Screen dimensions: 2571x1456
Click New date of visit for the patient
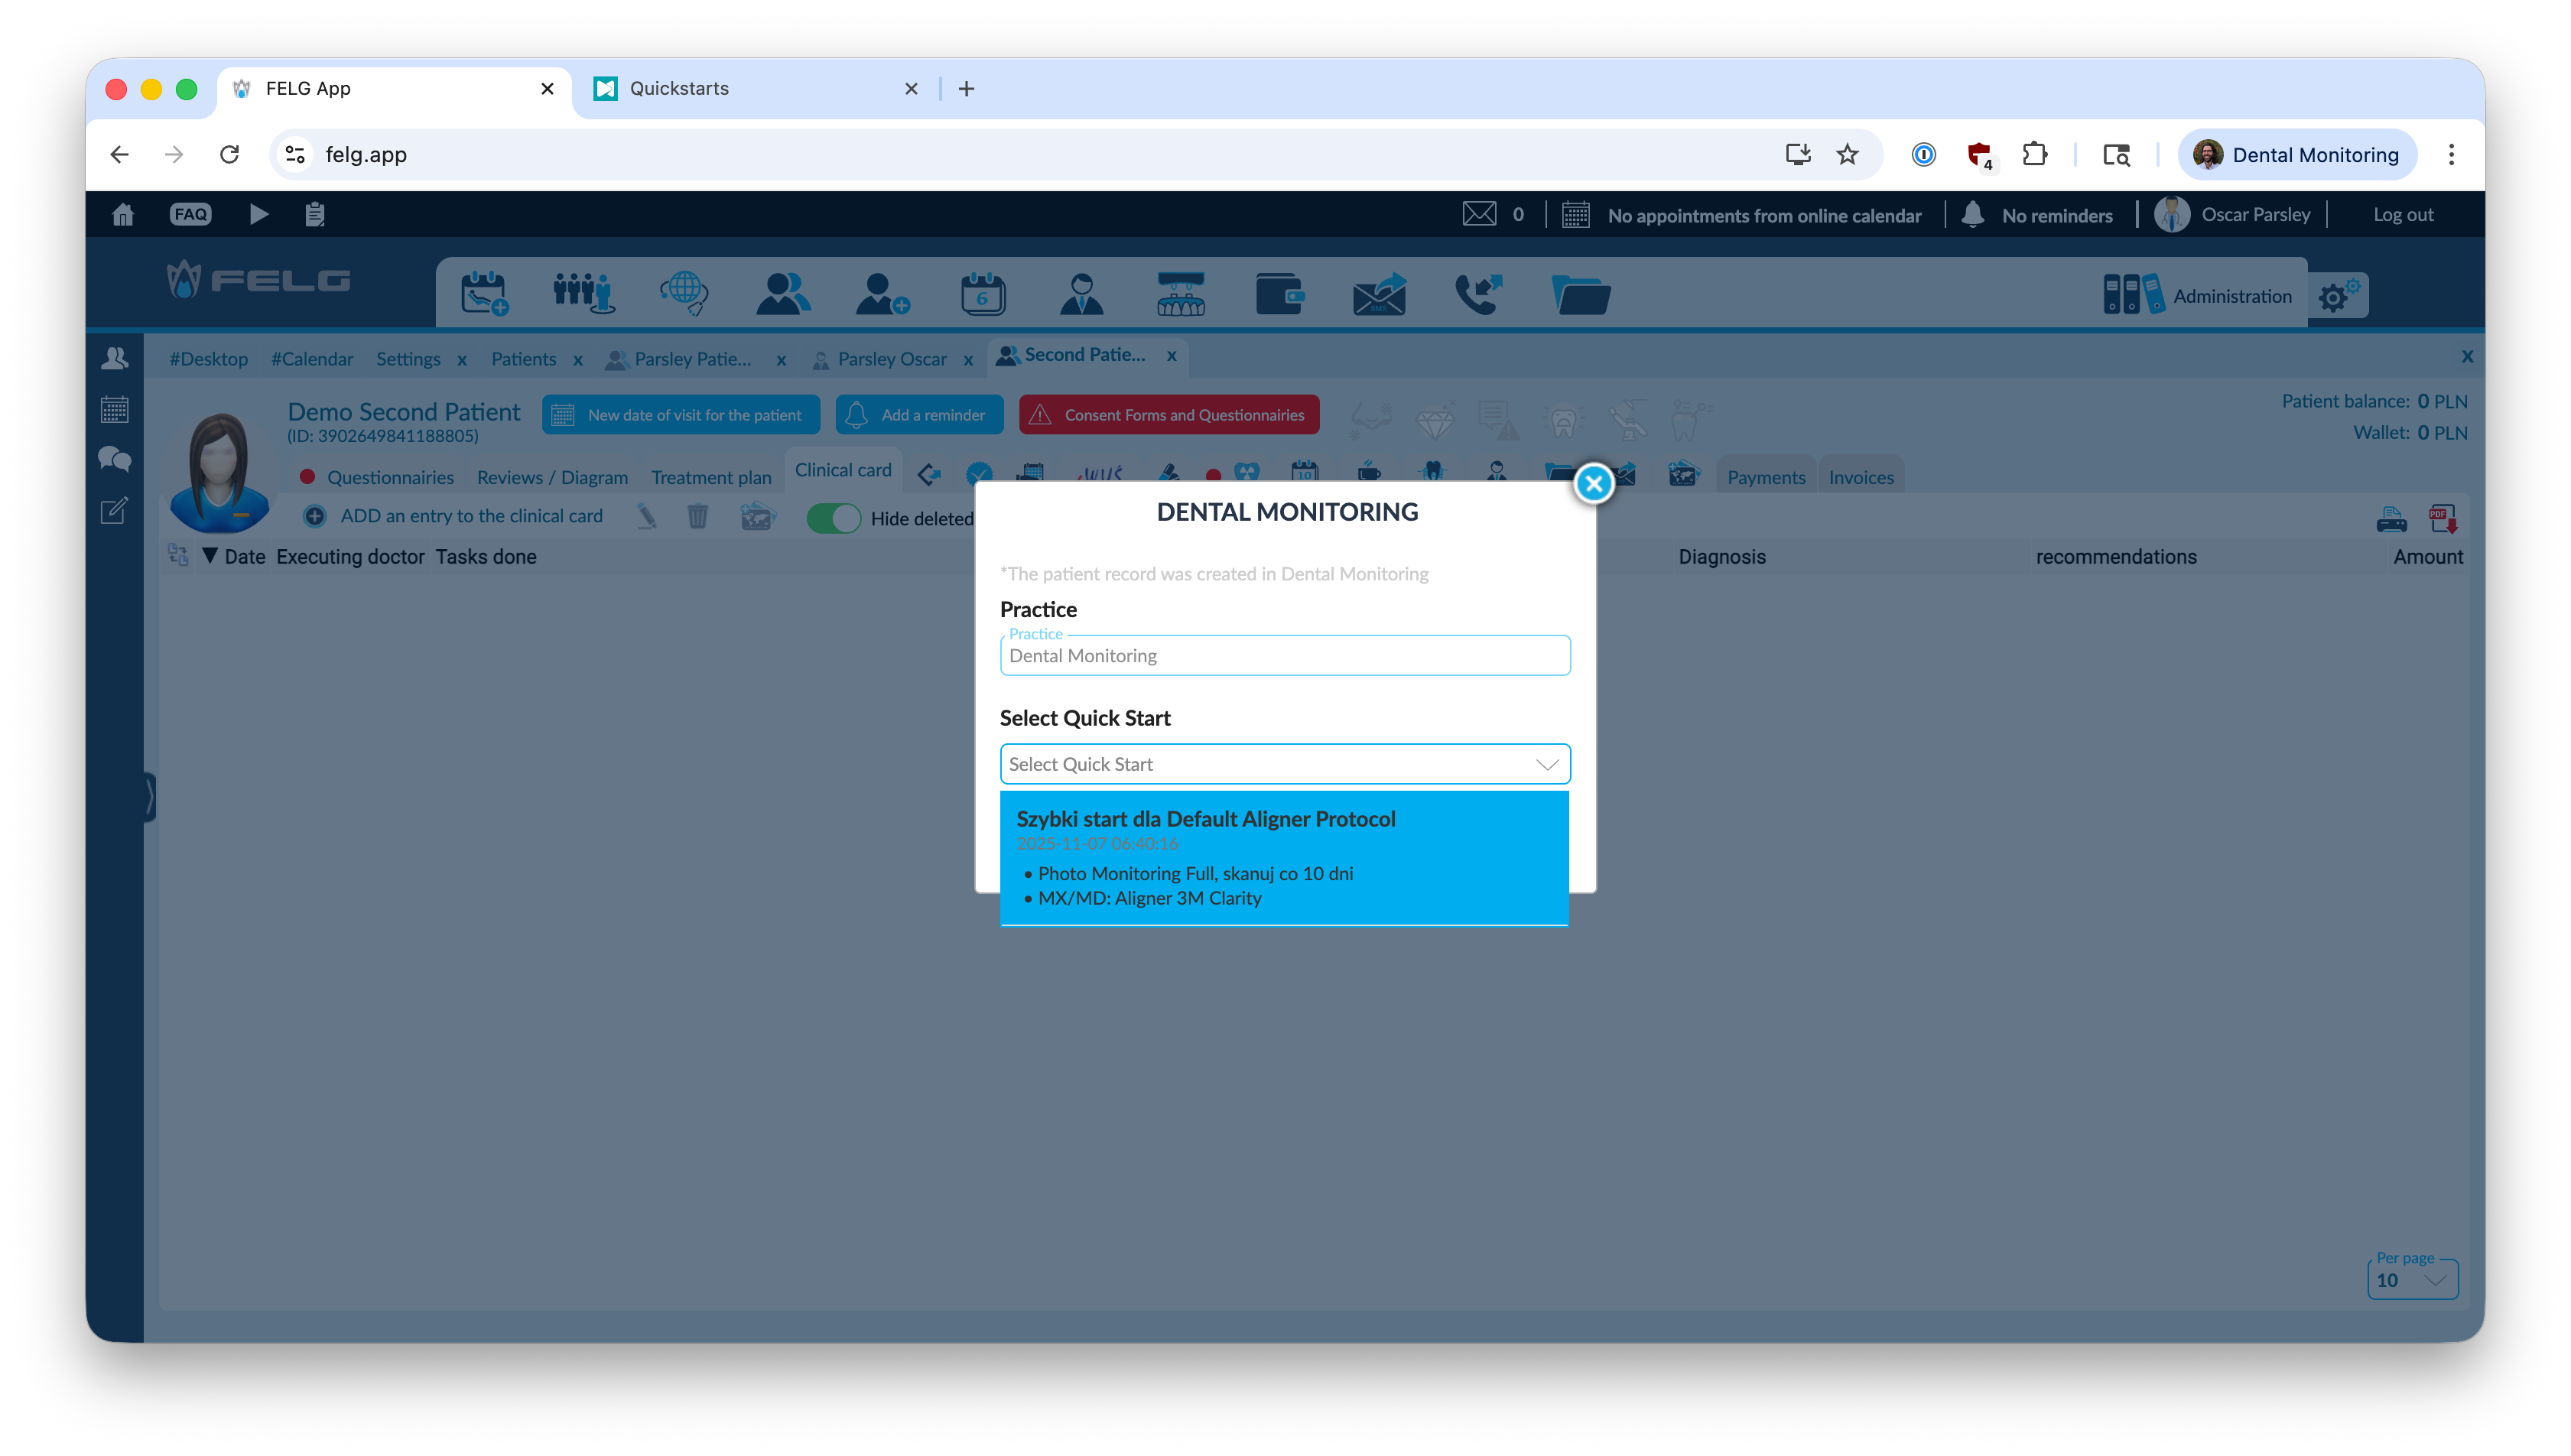point(681,415)
